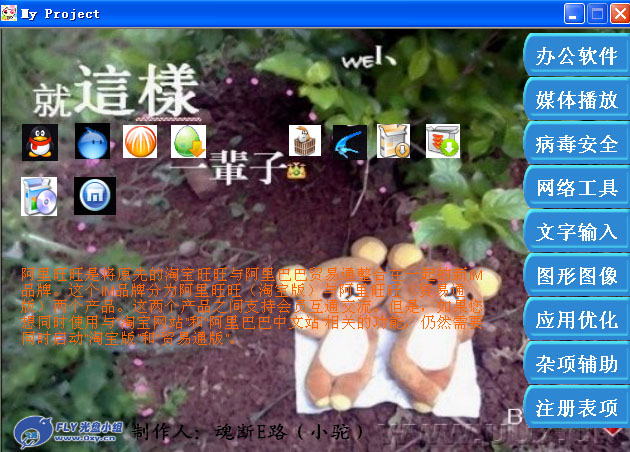630x452 pixels.
Task: Open the blue swift bird icon
Action: pos(350,143)
